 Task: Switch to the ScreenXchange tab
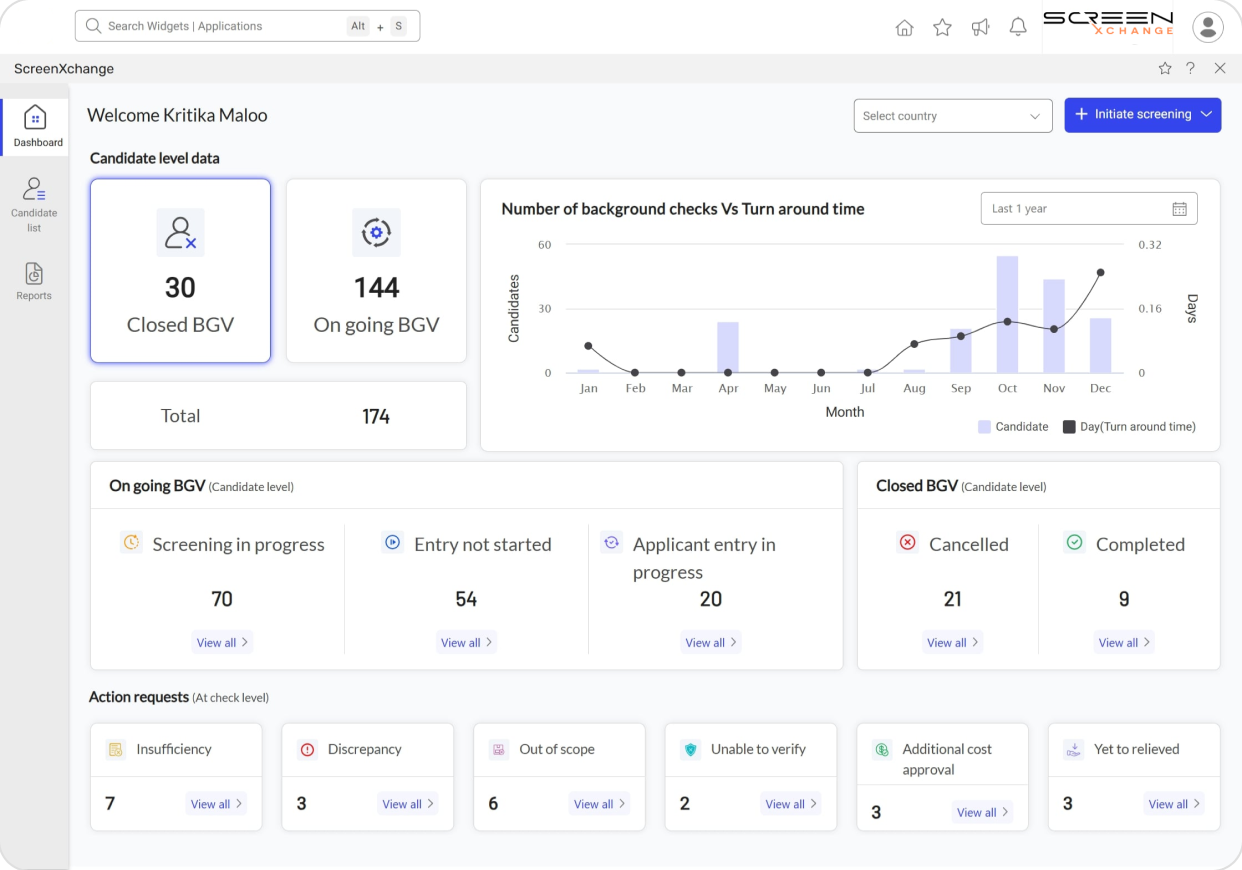(63, 68)
